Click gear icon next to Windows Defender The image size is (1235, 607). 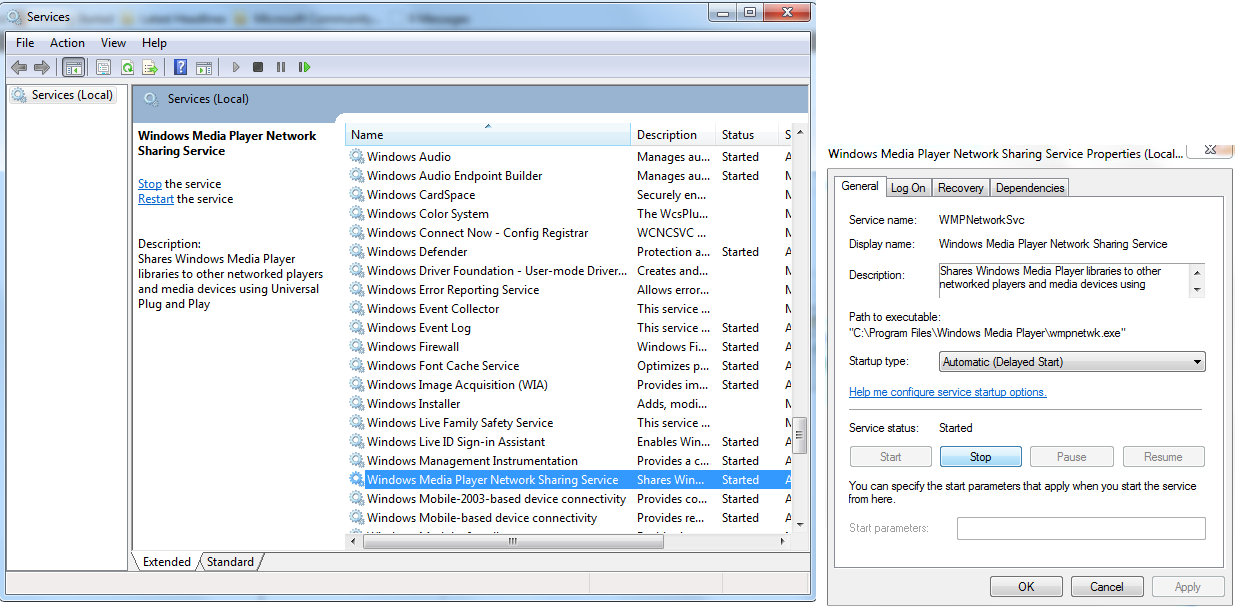(x=356, y=251)
